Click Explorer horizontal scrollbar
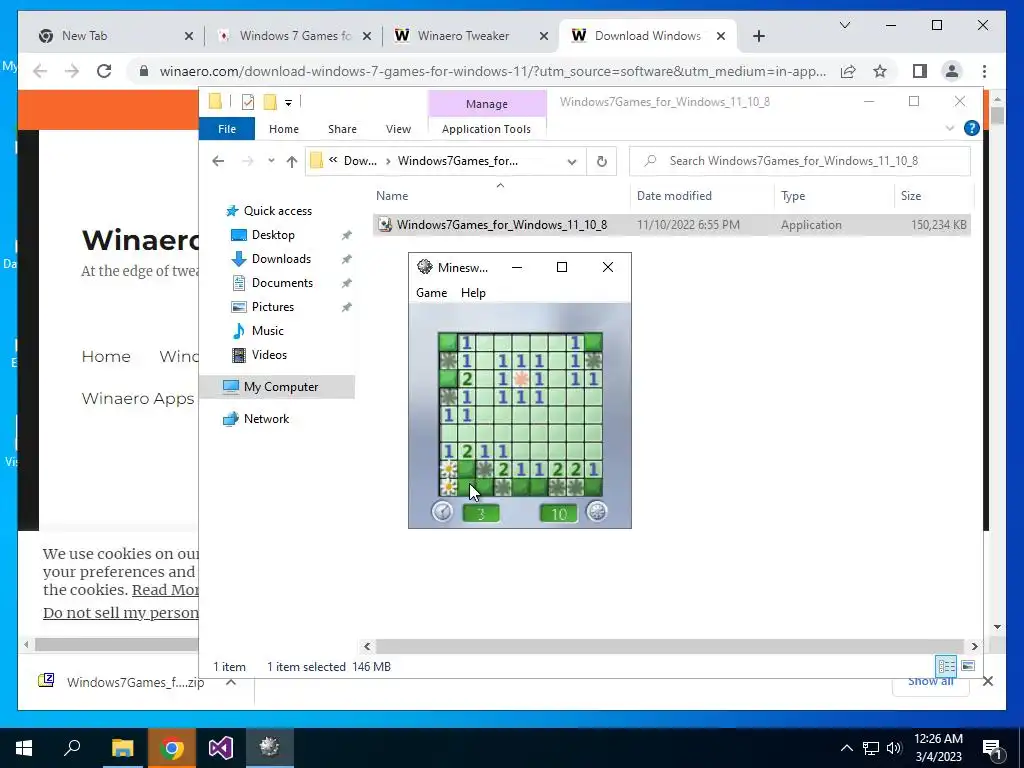Screen dimensions: 1024x768 [669, 646]
